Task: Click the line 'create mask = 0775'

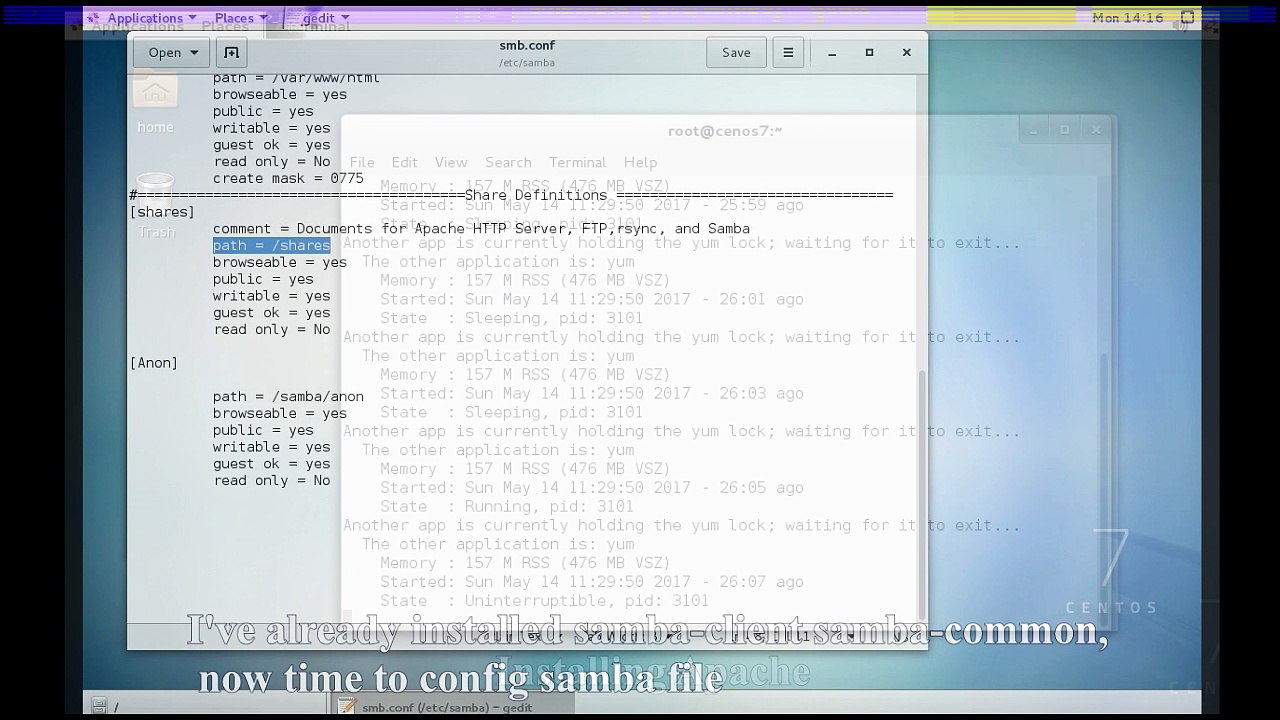Action: coord(288,178)
